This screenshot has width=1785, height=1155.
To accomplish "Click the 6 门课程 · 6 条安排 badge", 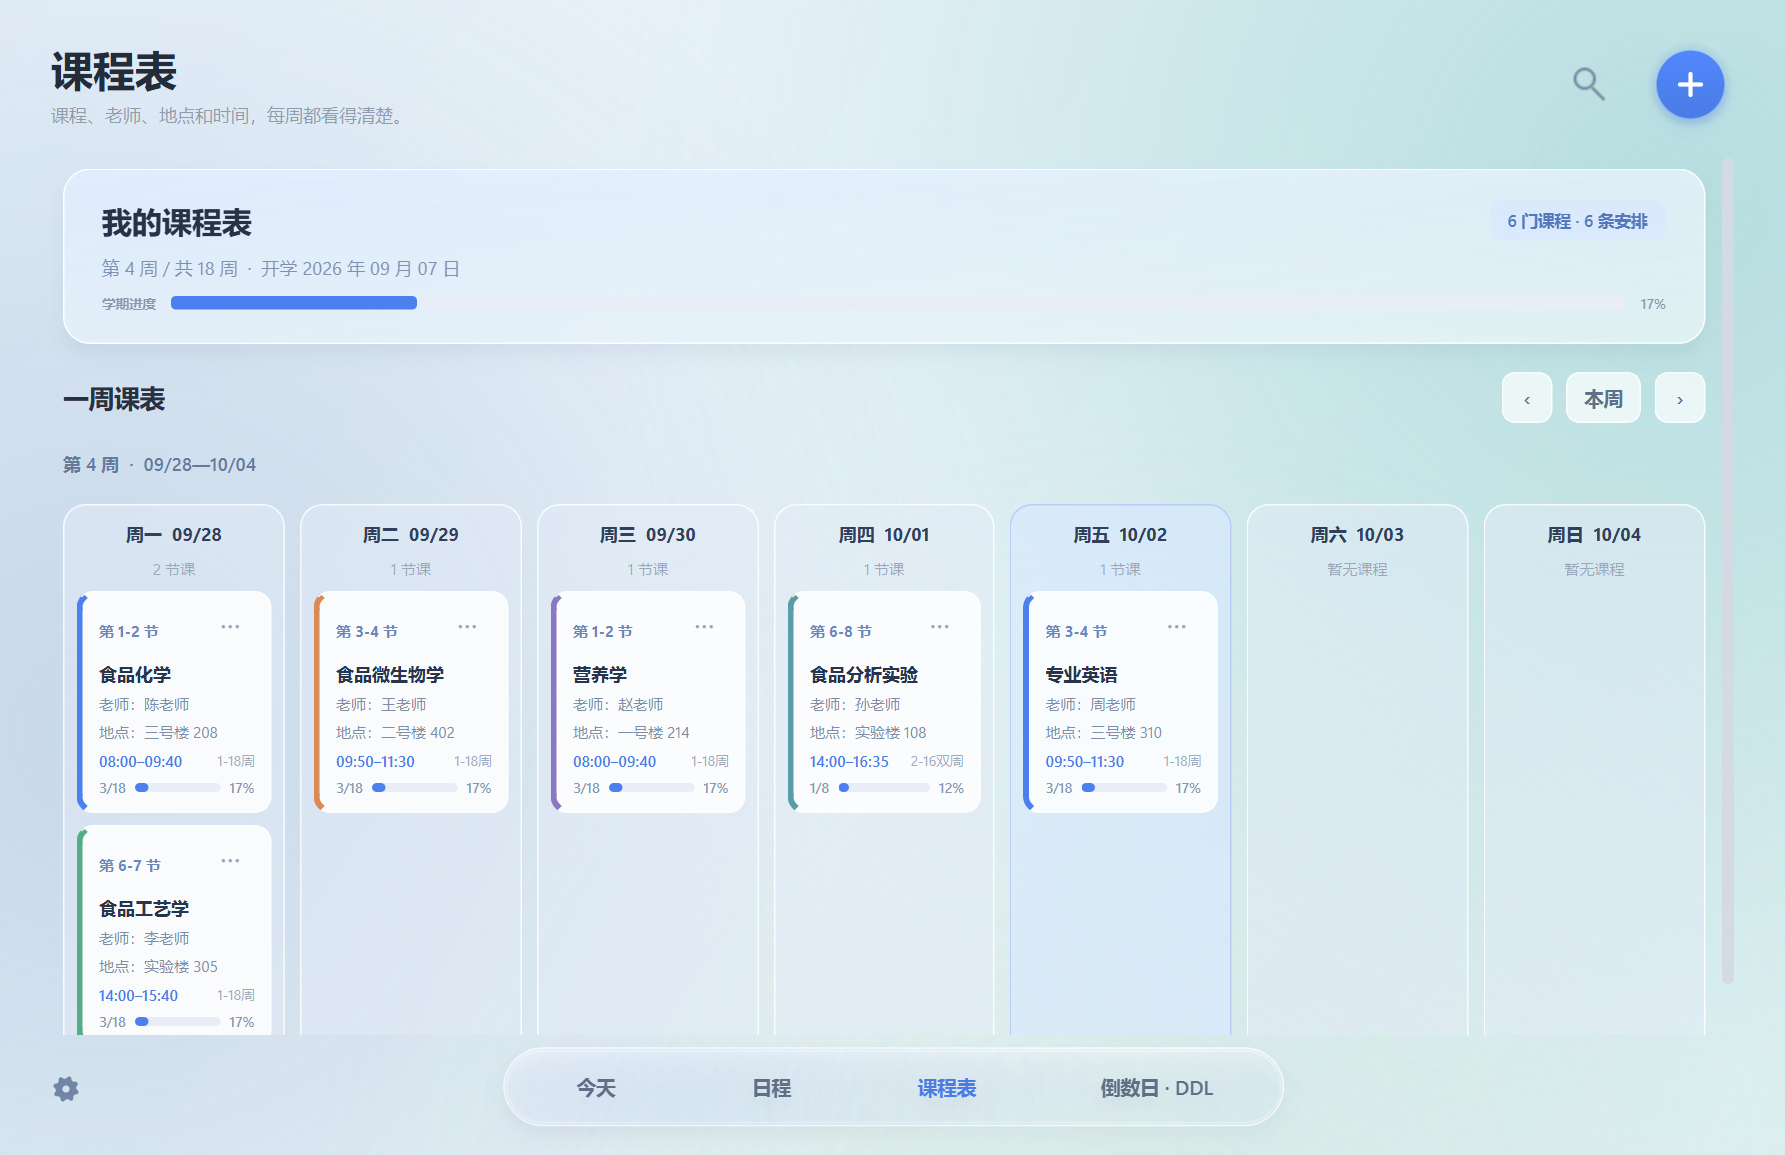I will pyautogui.click(x=1577, y=221).
